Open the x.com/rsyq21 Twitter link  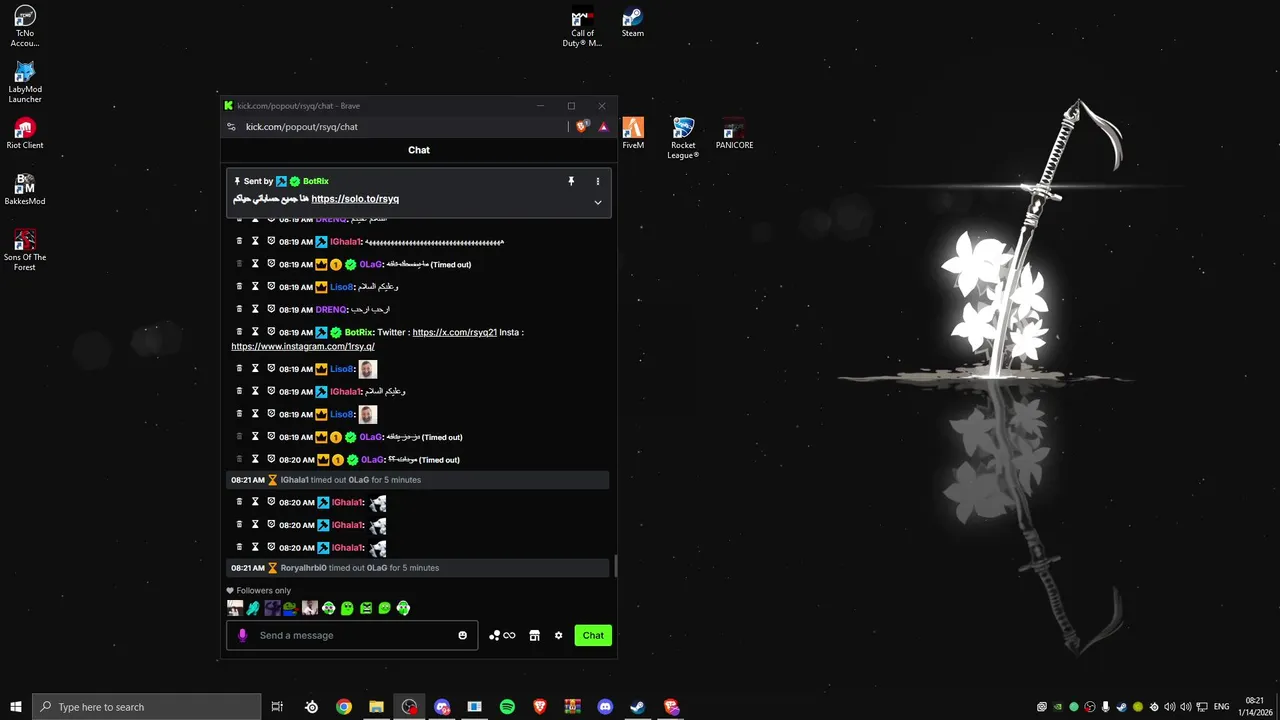(454, 332)
